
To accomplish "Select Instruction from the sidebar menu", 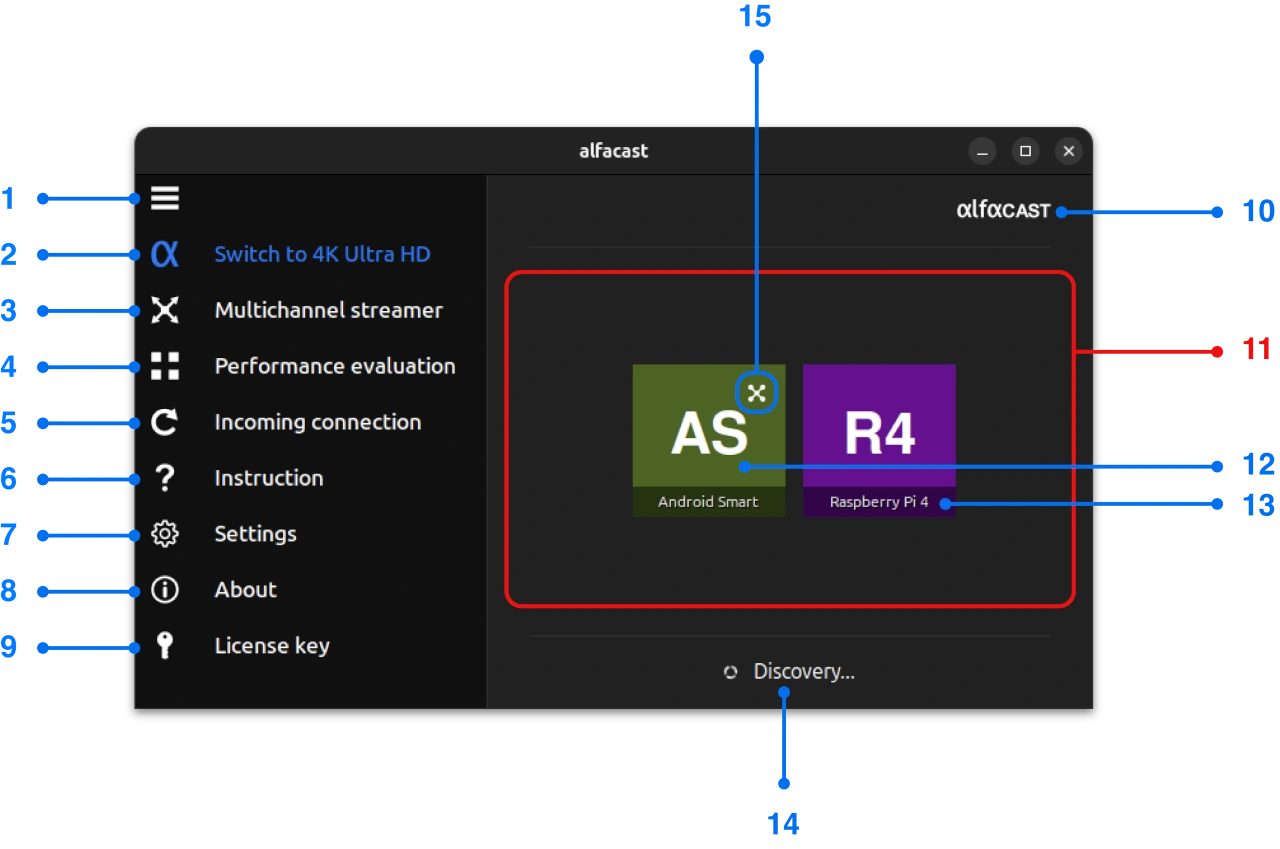I will click(x=268, y=478).
